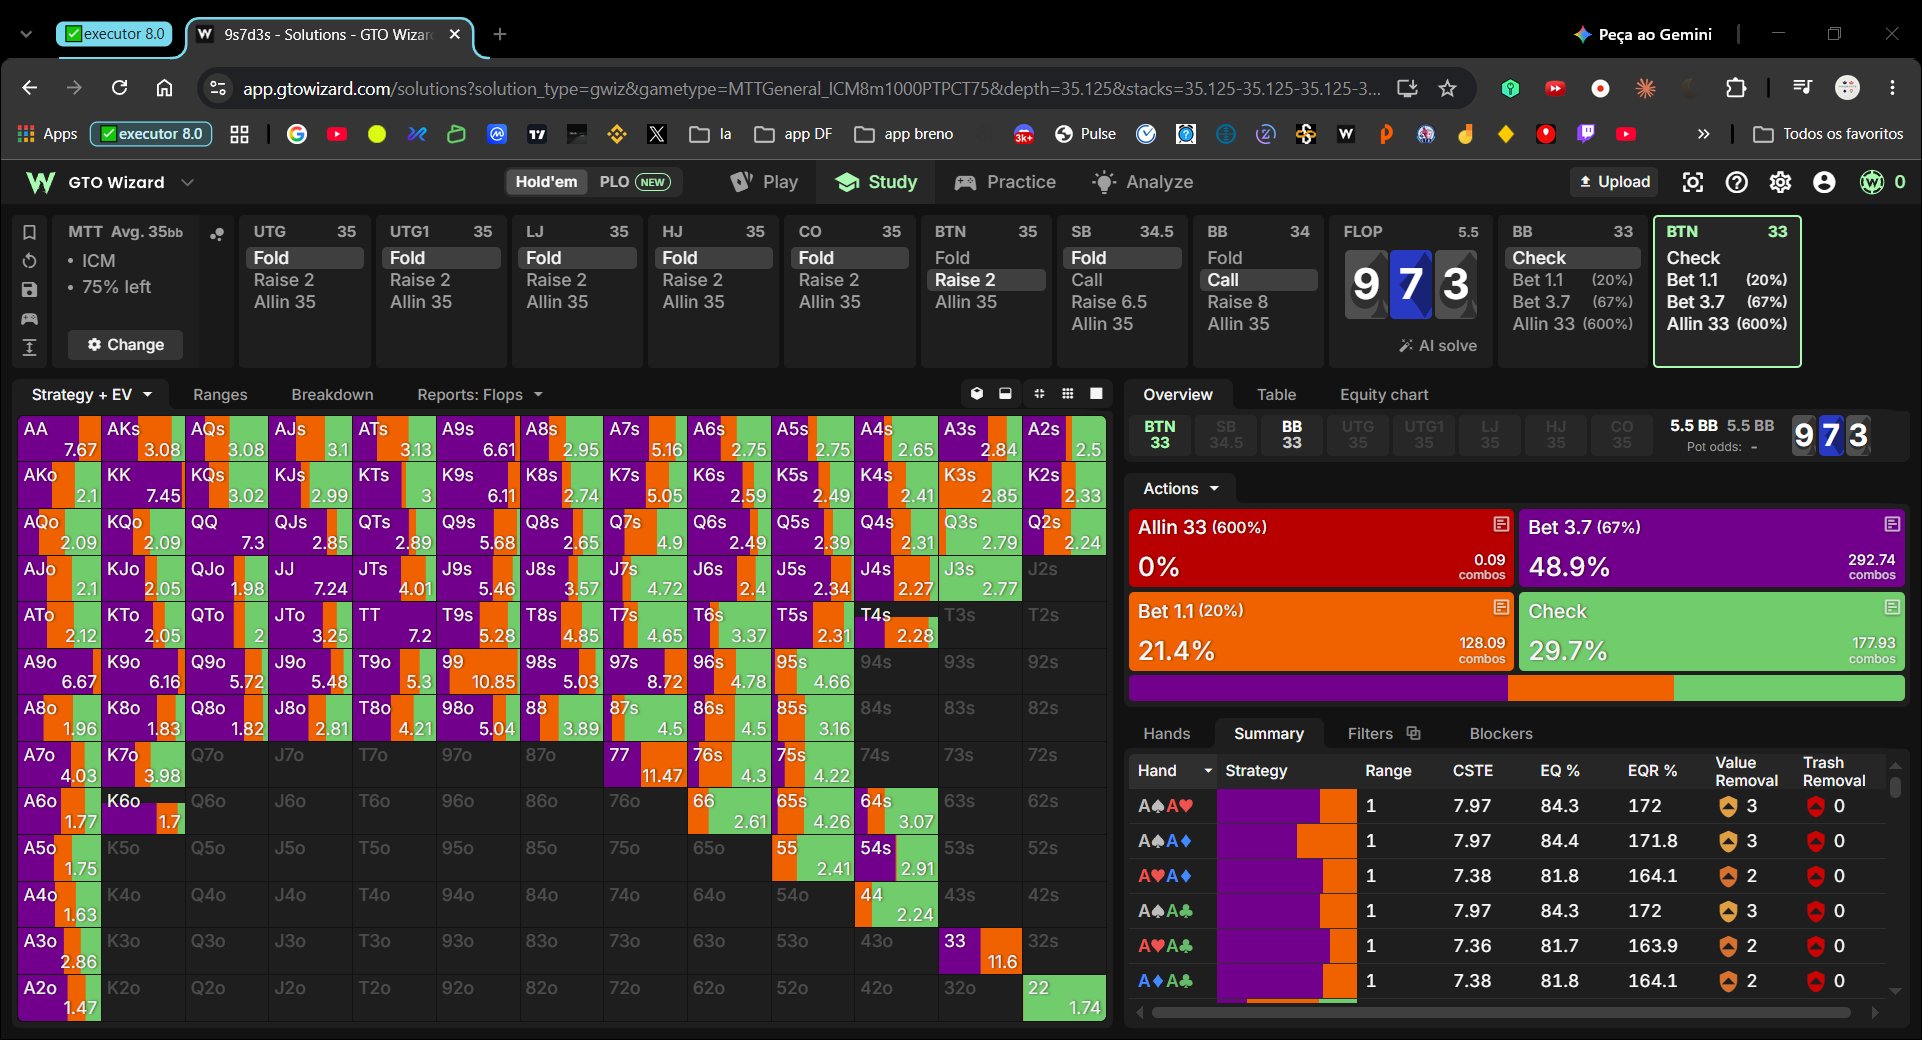Click the Change button
This screenshot has width=1922, height=1040.
pyautogui.click(x=125, y=345)
